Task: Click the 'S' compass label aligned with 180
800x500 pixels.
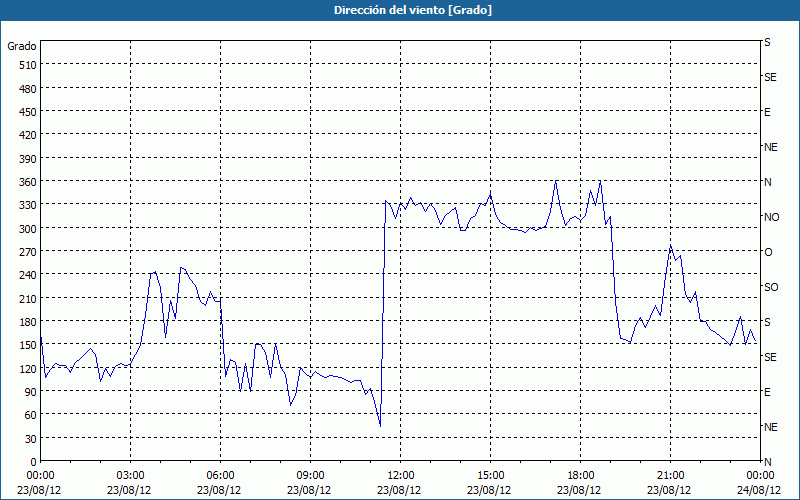Action: 767,322
